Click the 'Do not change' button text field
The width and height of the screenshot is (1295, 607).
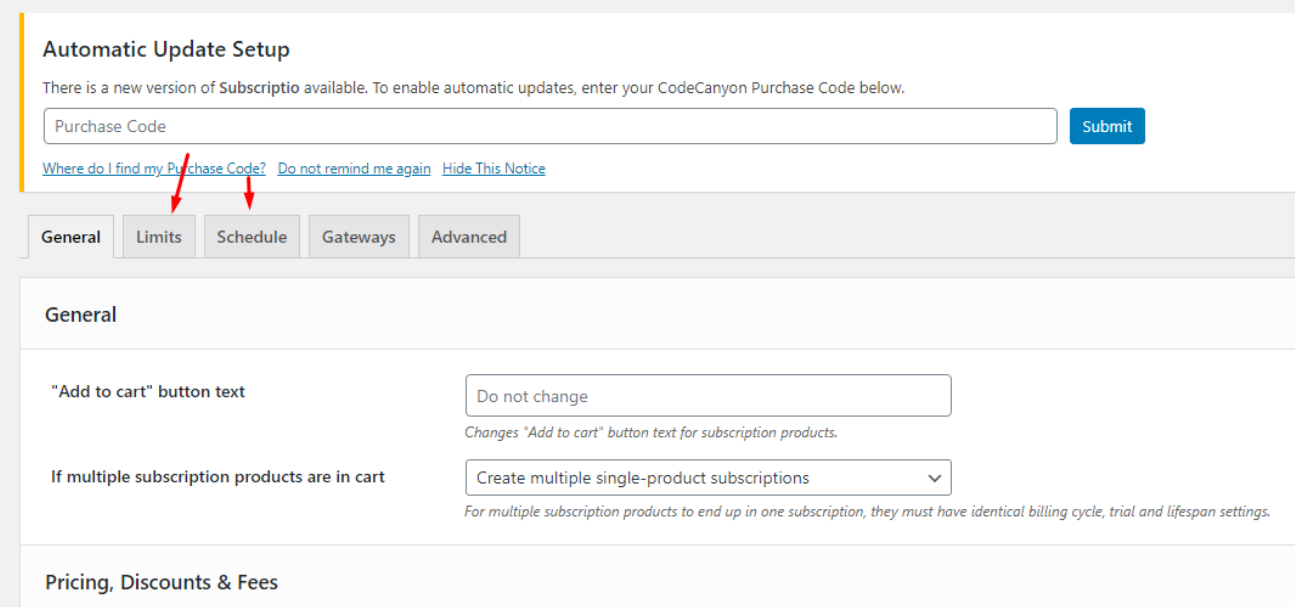tap(708, 396)
